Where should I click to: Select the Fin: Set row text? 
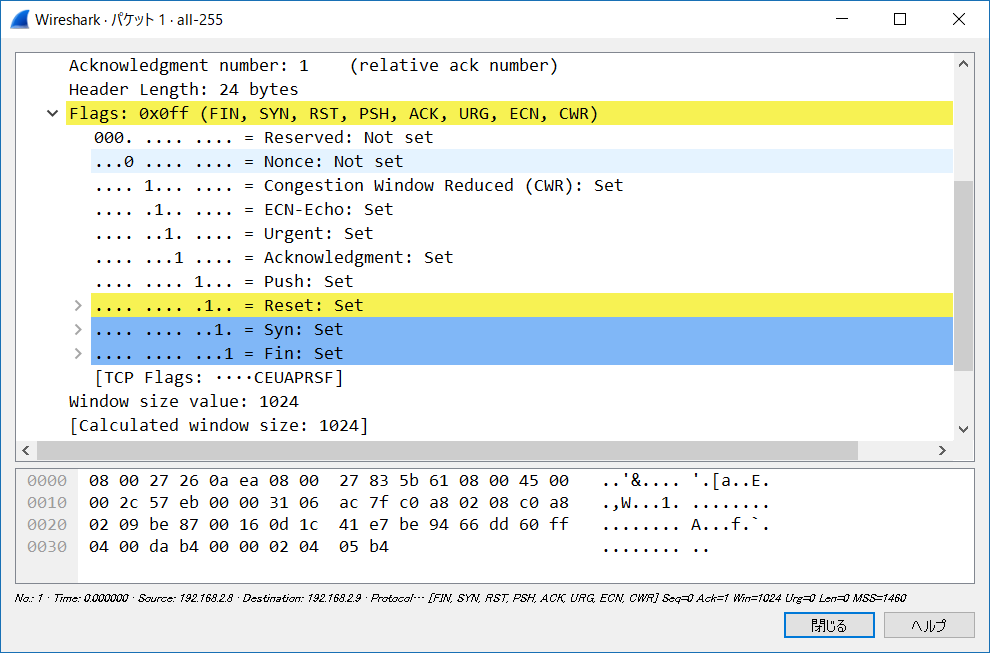point(522,354)
